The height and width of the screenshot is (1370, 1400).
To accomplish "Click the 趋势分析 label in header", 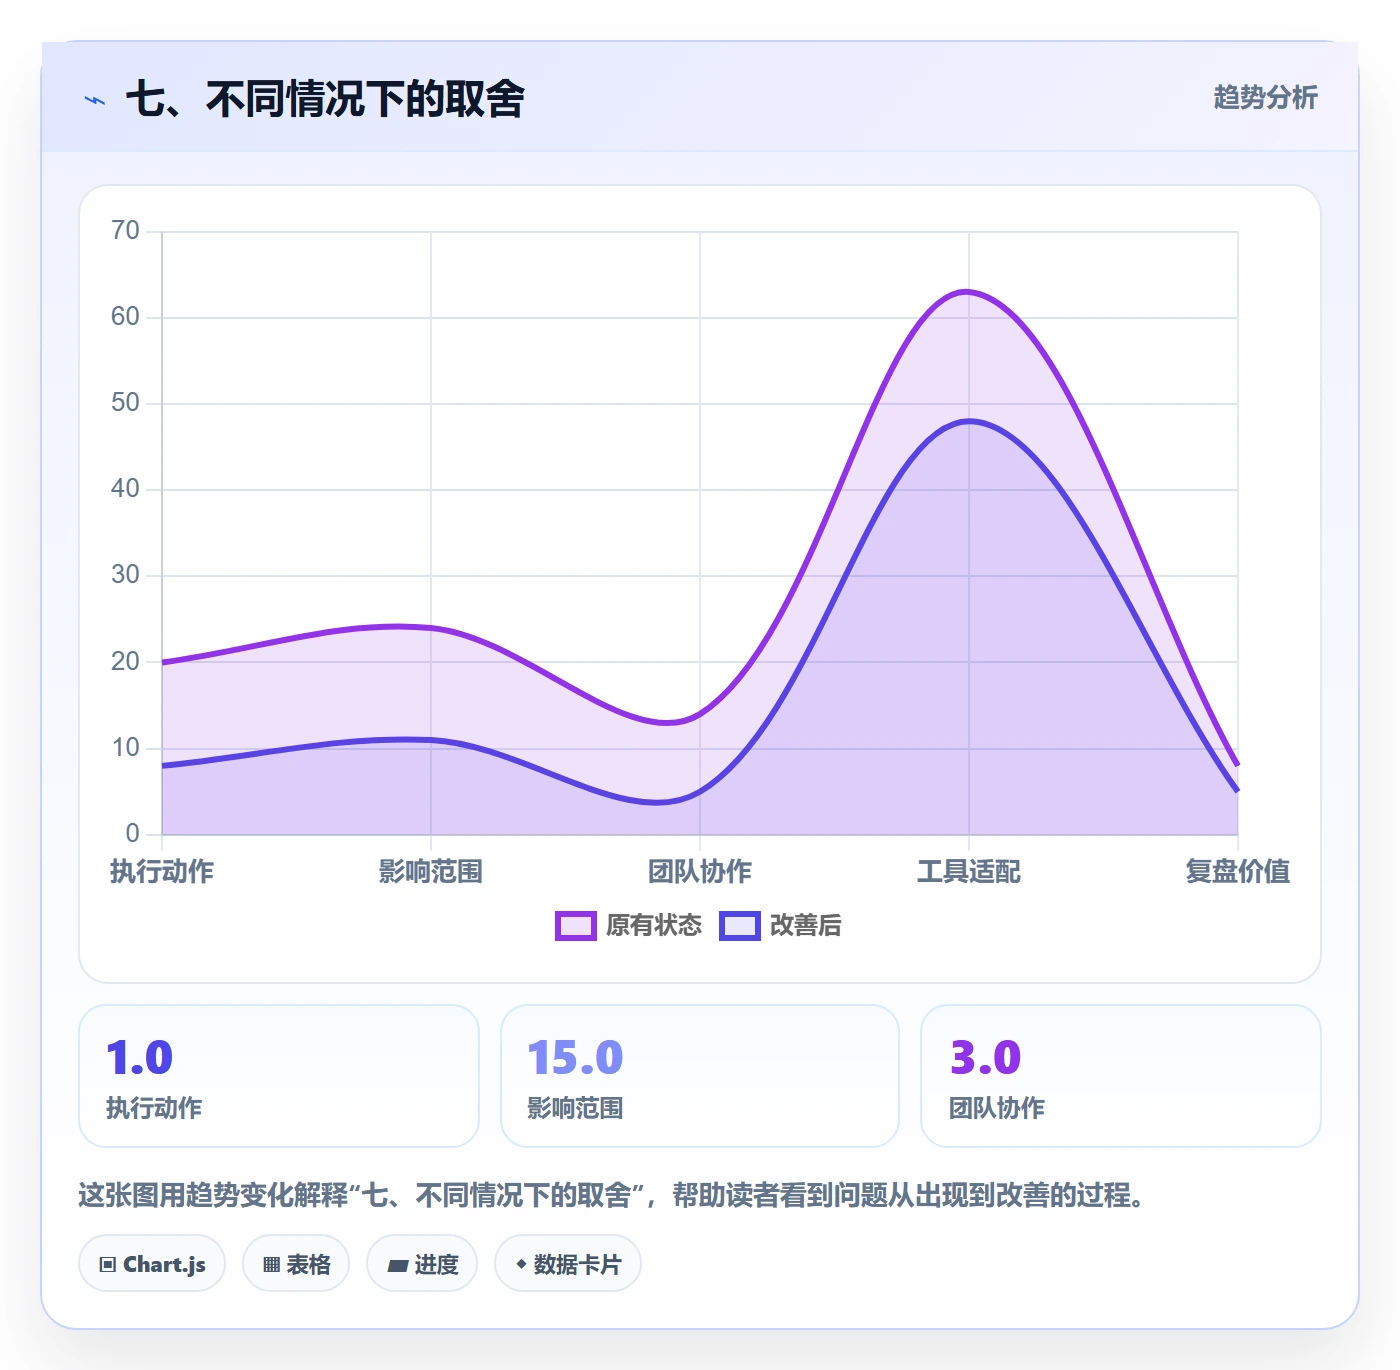I will coord(1265,98).
